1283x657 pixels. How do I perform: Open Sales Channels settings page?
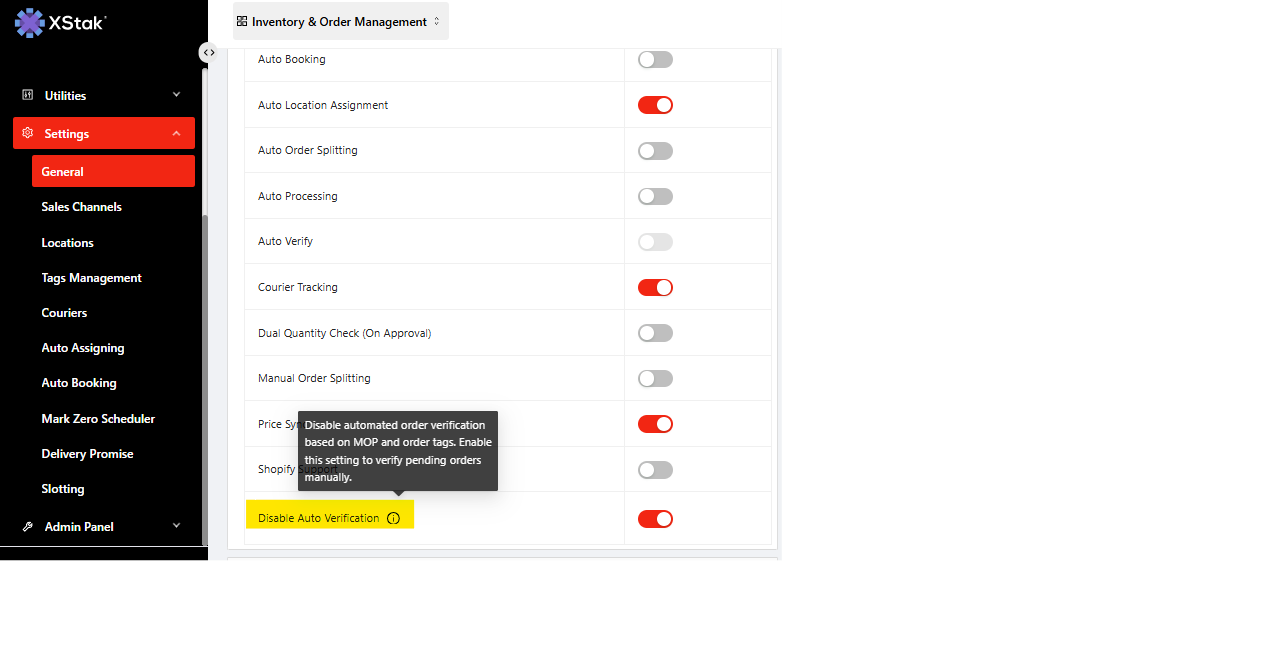click(81, 207)
